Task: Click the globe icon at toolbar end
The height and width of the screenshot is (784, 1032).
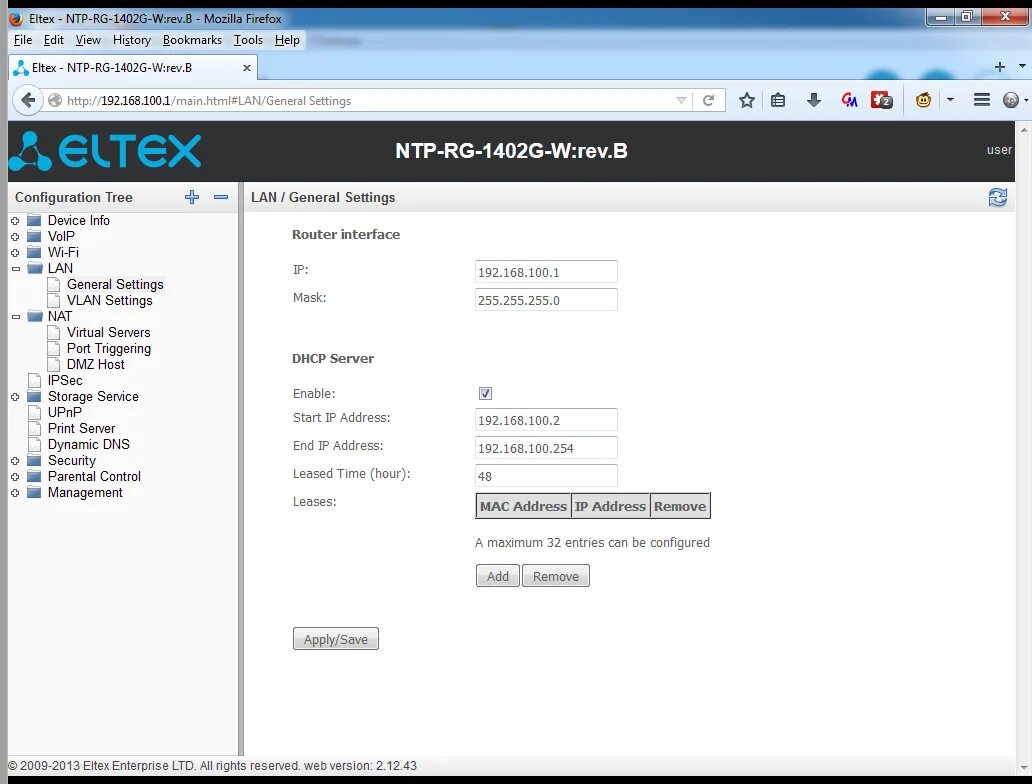Action: 1010,100
